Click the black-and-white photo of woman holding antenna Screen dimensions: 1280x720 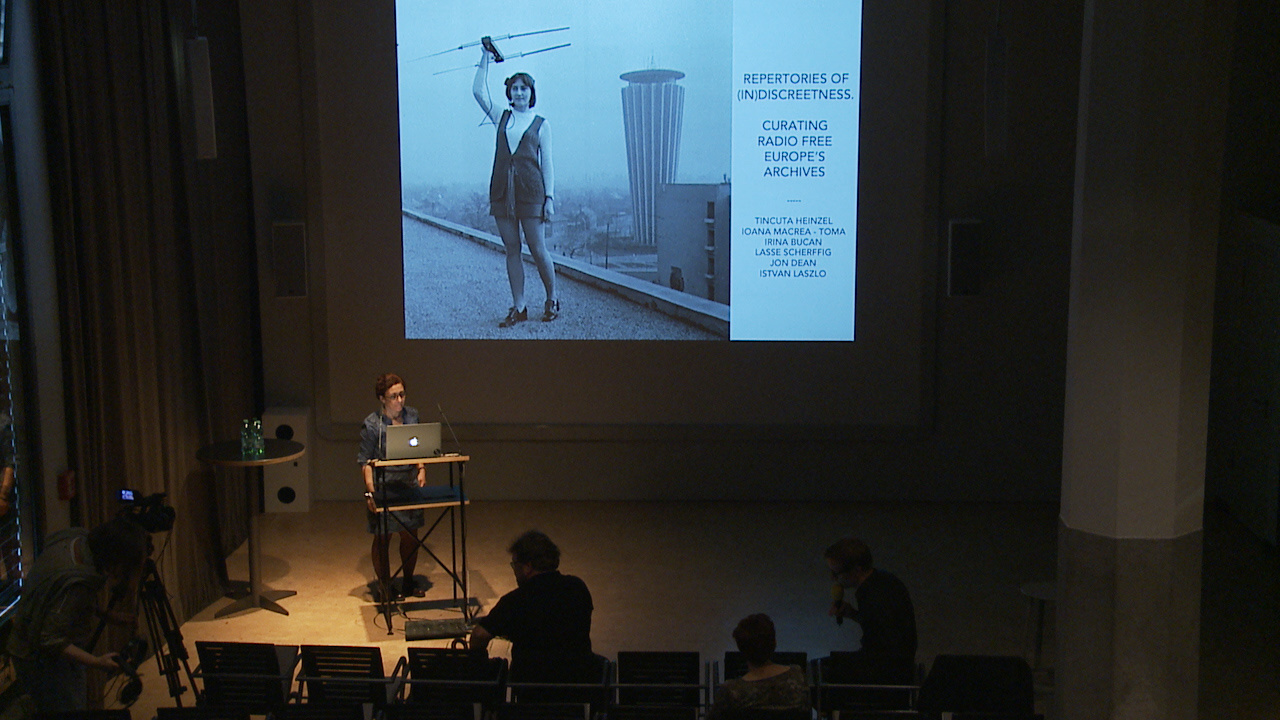coord(566,170)
